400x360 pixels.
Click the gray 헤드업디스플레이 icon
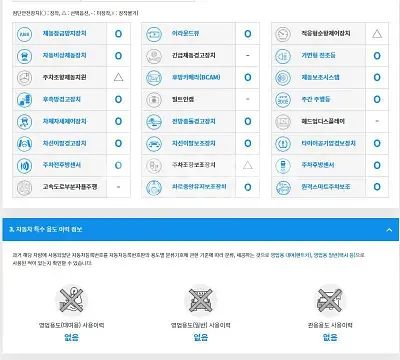coord(283,122)
